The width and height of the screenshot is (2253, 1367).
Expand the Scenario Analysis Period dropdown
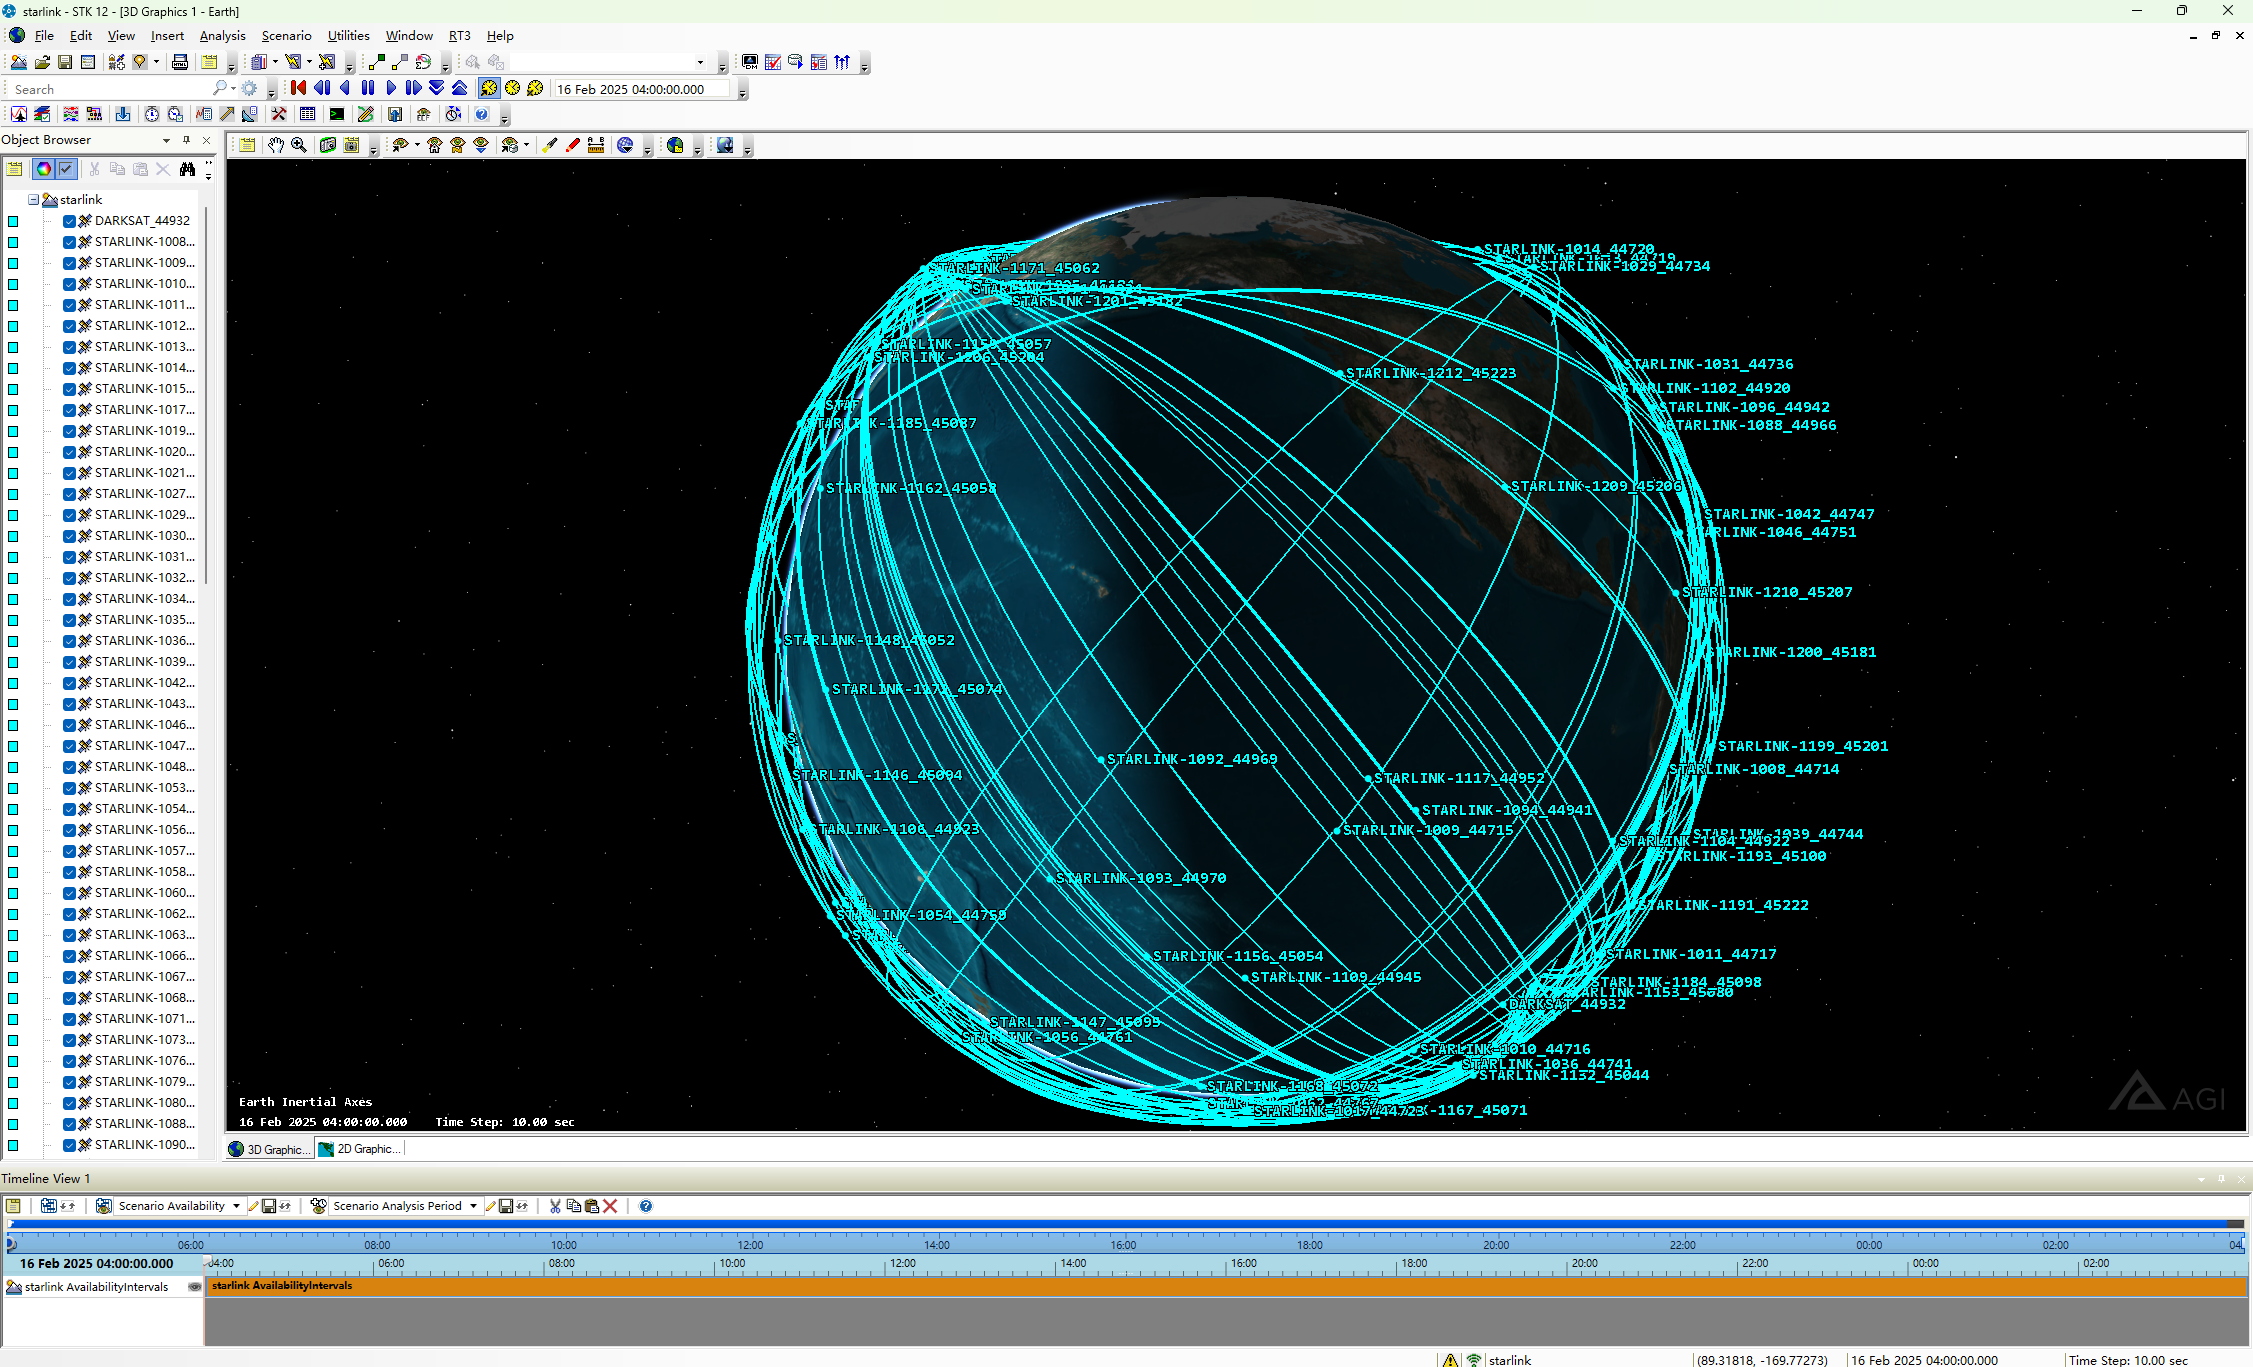pyautogui.click(x=473, y=1206)
